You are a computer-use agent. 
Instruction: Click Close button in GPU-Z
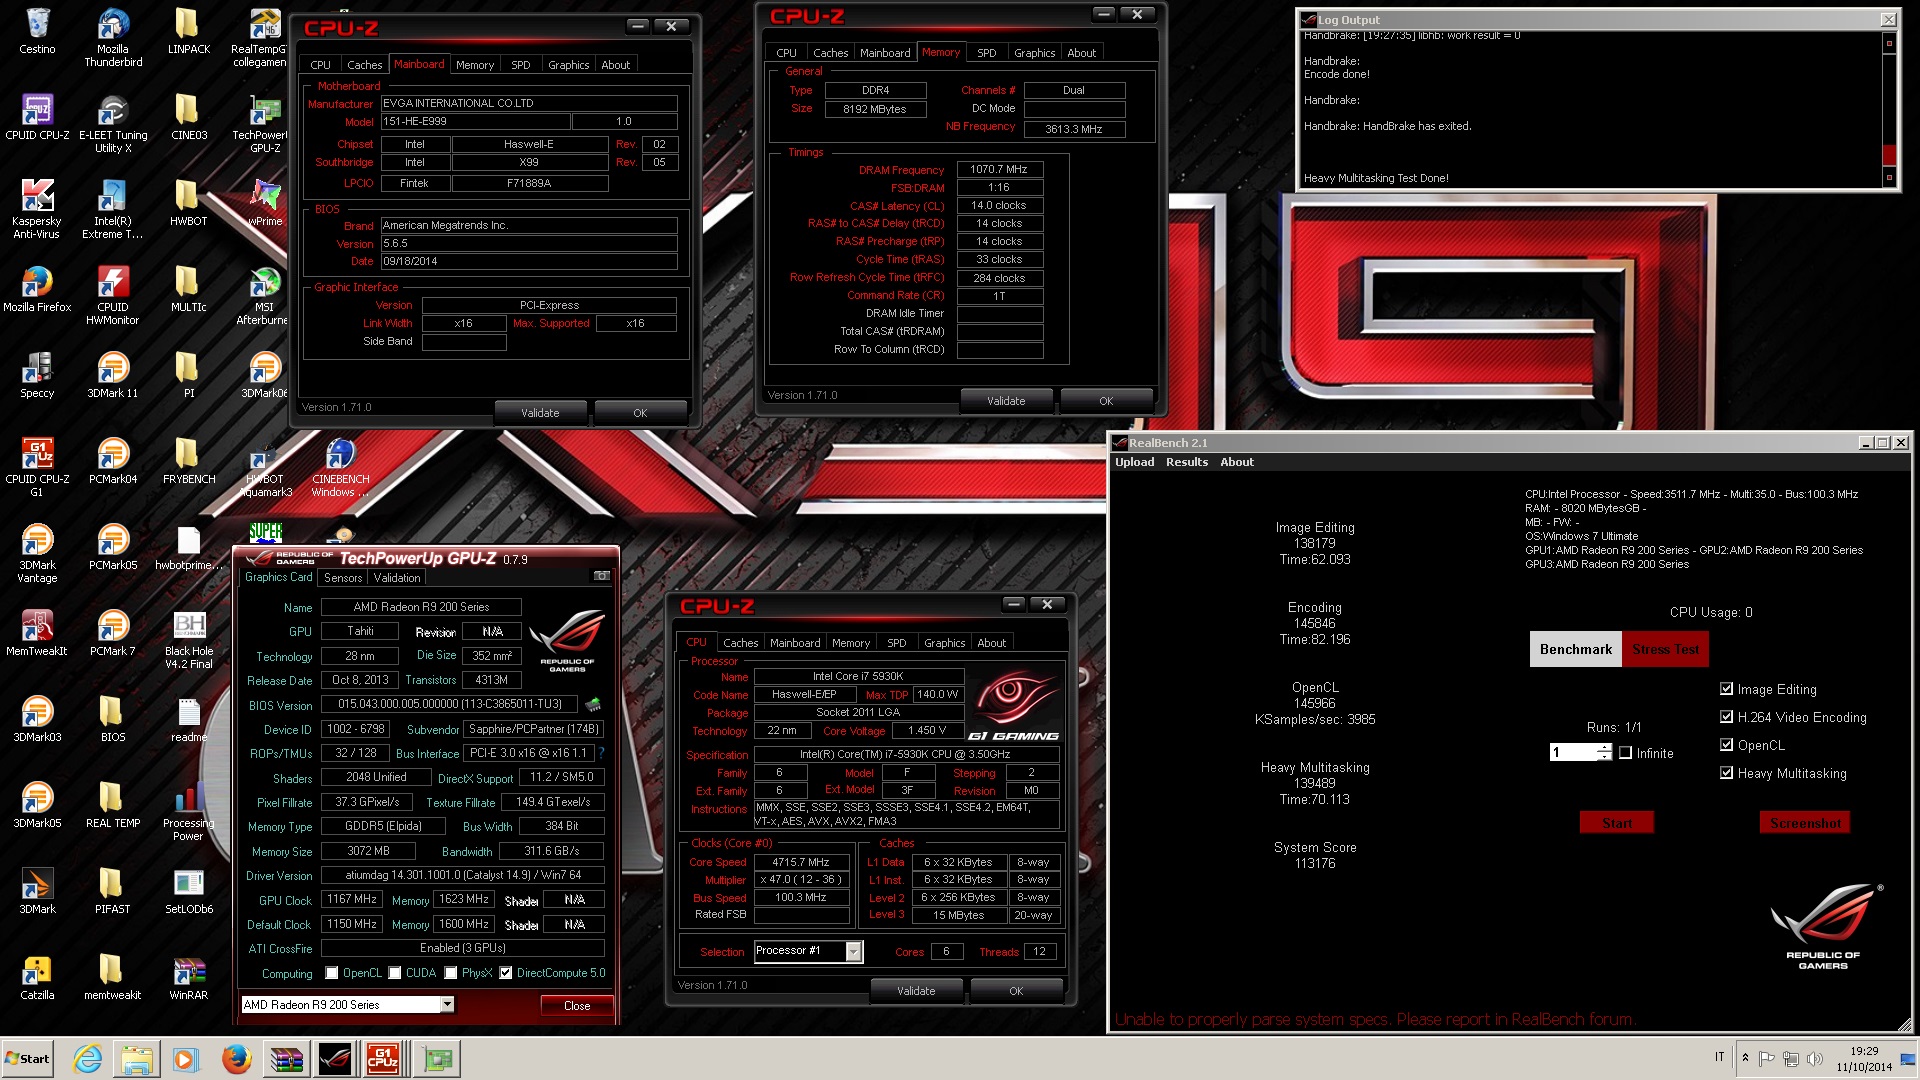(x=577, y=1006)
